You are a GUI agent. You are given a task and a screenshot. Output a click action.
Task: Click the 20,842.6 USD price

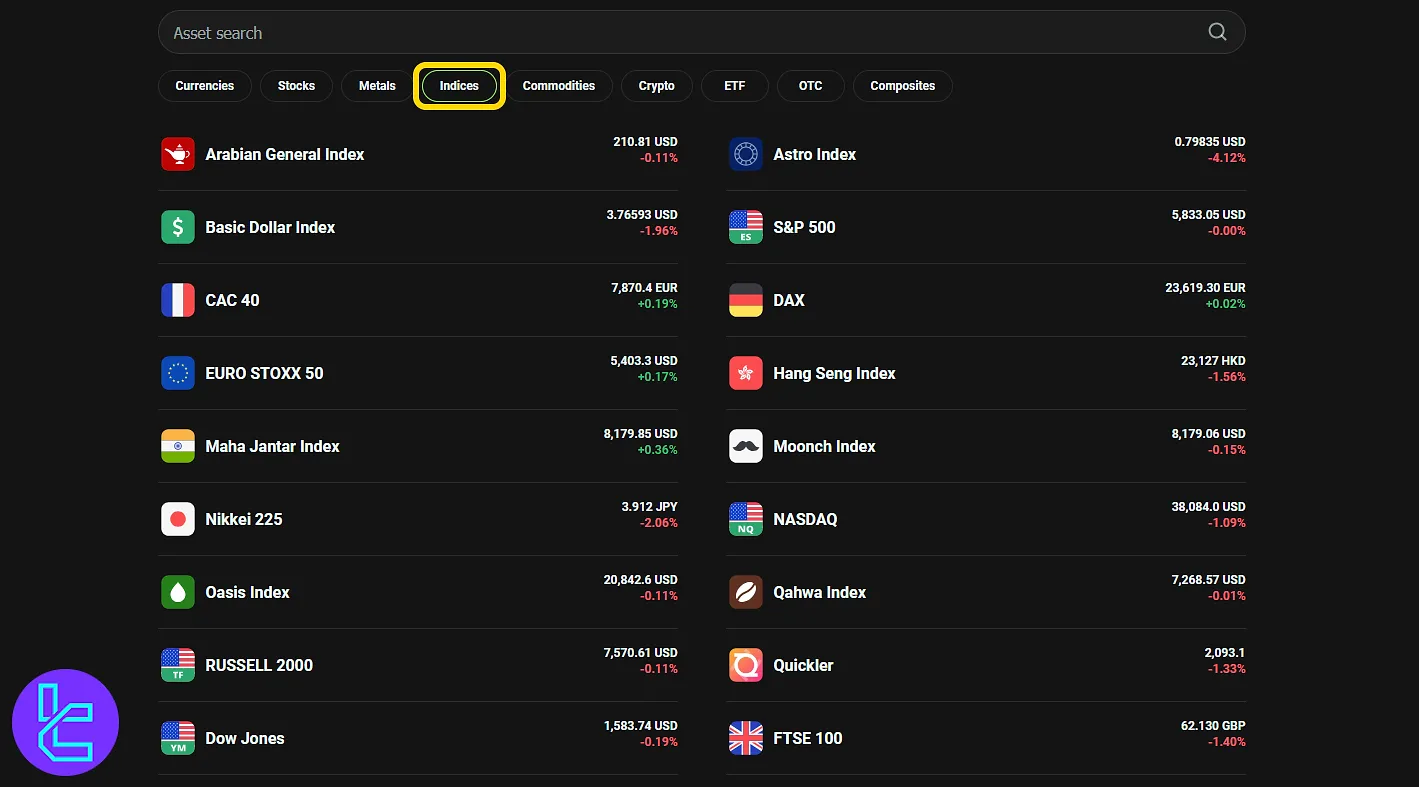[641, 580]
